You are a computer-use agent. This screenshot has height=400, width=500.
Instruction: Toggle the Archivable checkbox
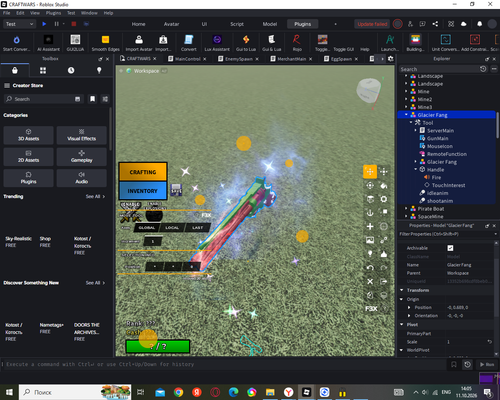point(450,248)
